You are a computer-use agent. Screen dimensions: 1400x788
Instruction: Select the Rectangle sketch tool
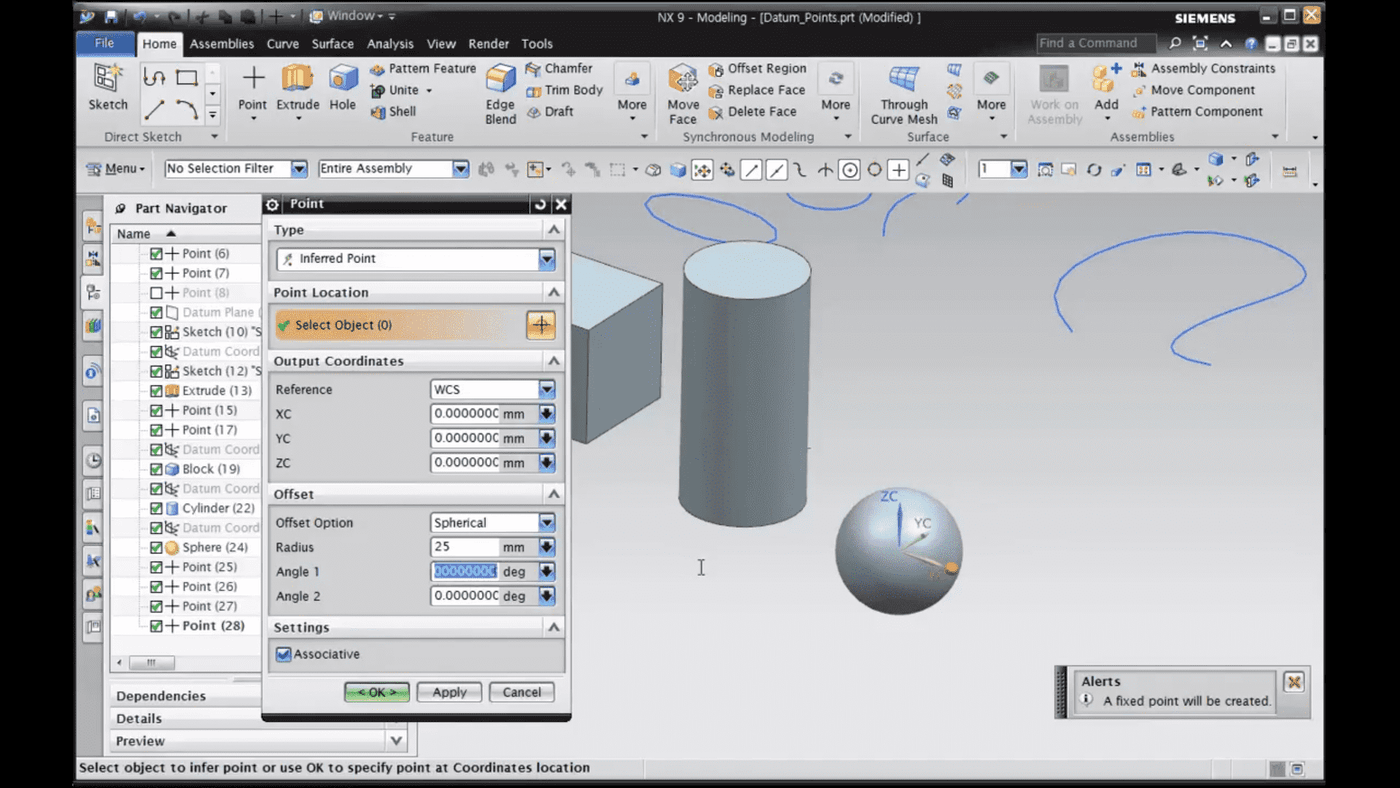187,78
